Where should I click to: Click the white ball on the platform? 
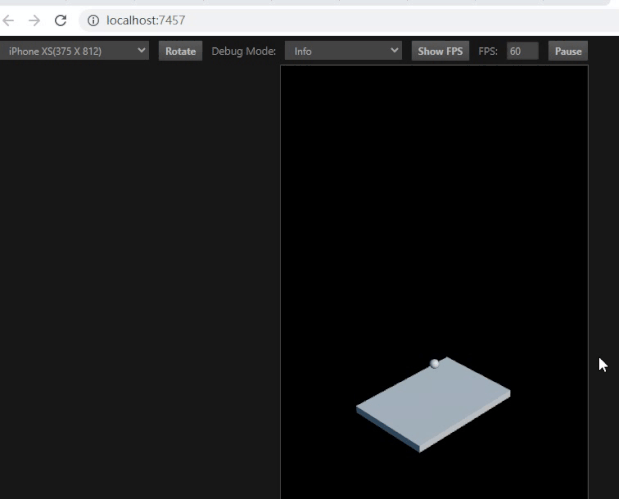click(434, 364)
